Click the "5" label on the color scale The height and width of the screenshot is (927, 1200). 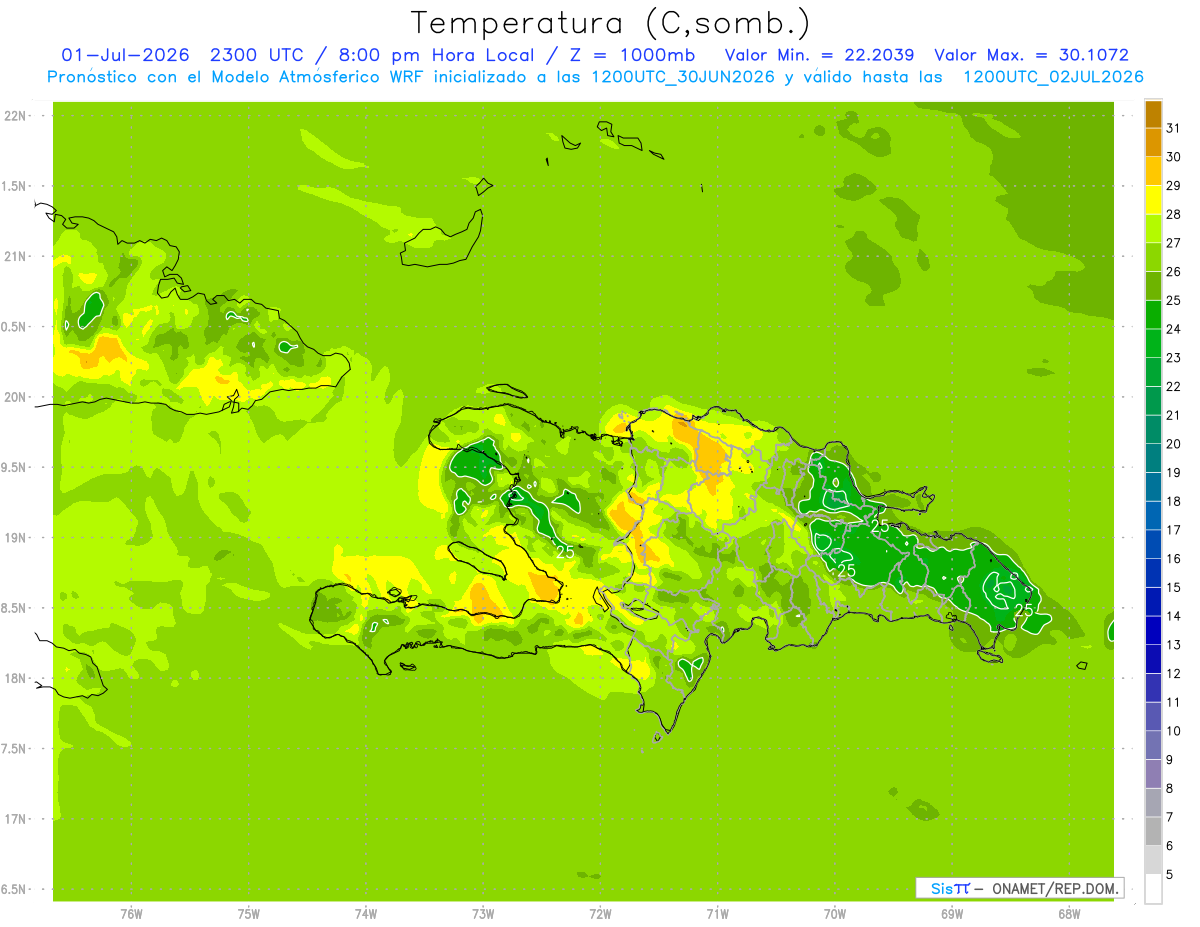click(1169, 875)
